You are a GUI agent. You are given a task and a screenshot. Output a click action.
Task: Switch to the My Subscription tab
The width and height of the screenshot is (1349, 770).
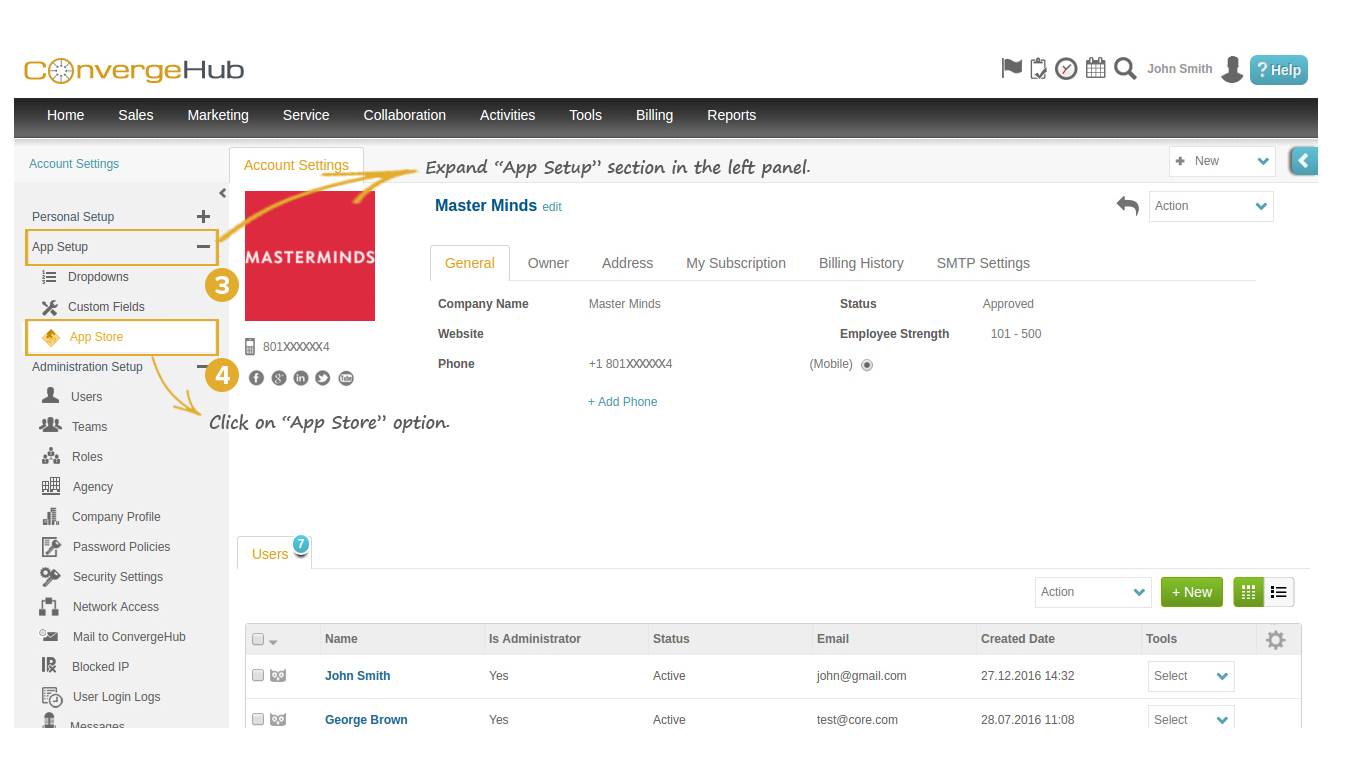[736, 263]
